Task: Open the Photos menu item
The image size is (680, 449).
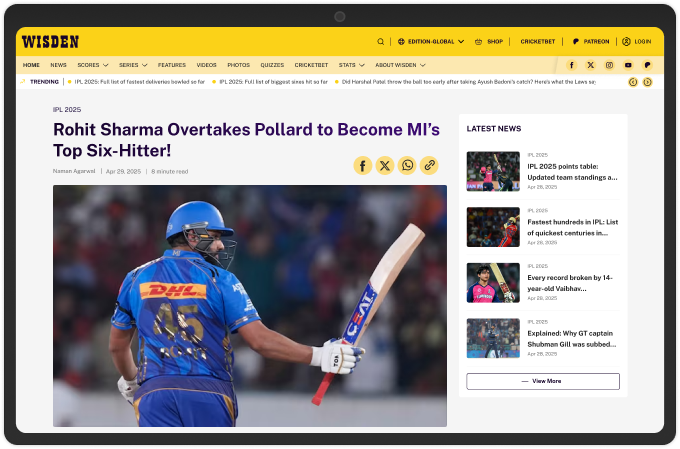Action: [239, 65]
